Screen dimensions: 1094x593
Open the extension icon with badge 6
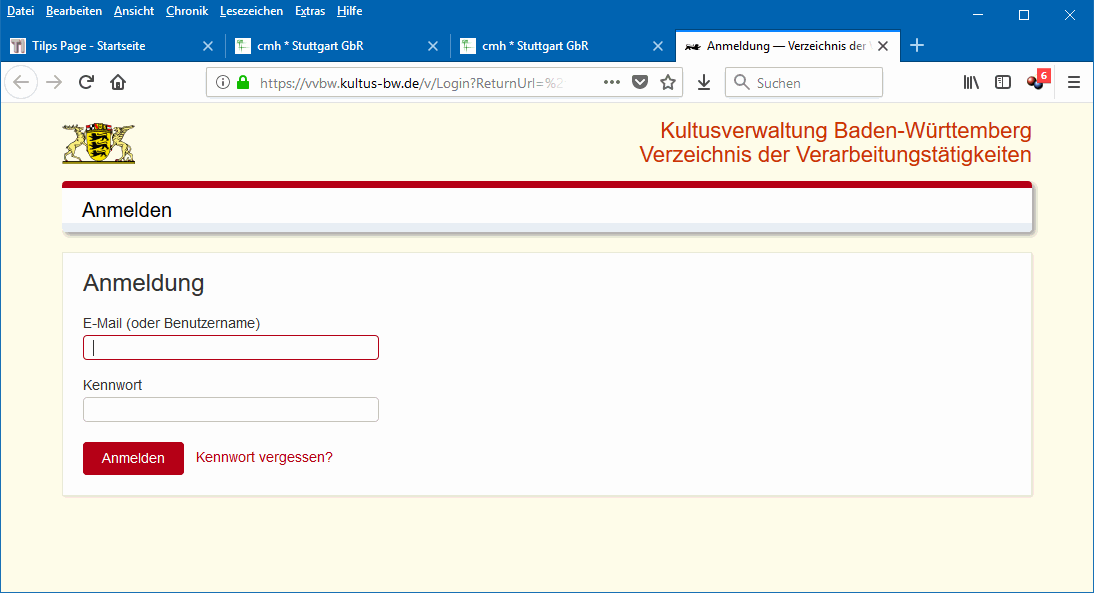(x=1037, y=82)
